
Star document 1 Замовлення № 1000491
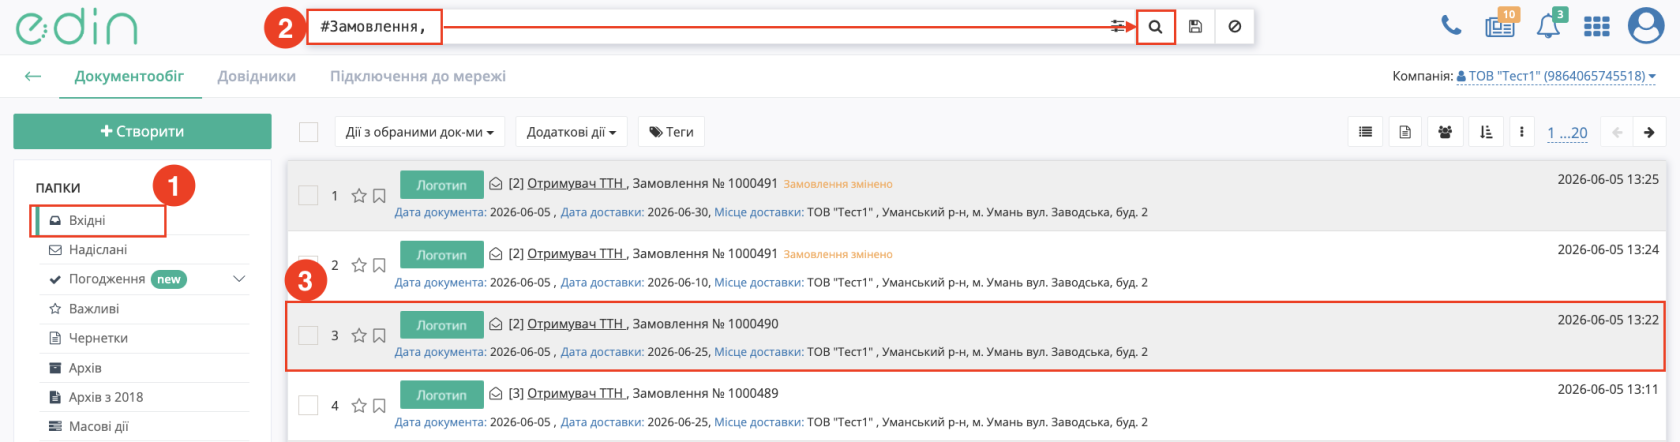click(x=359, y=196)
